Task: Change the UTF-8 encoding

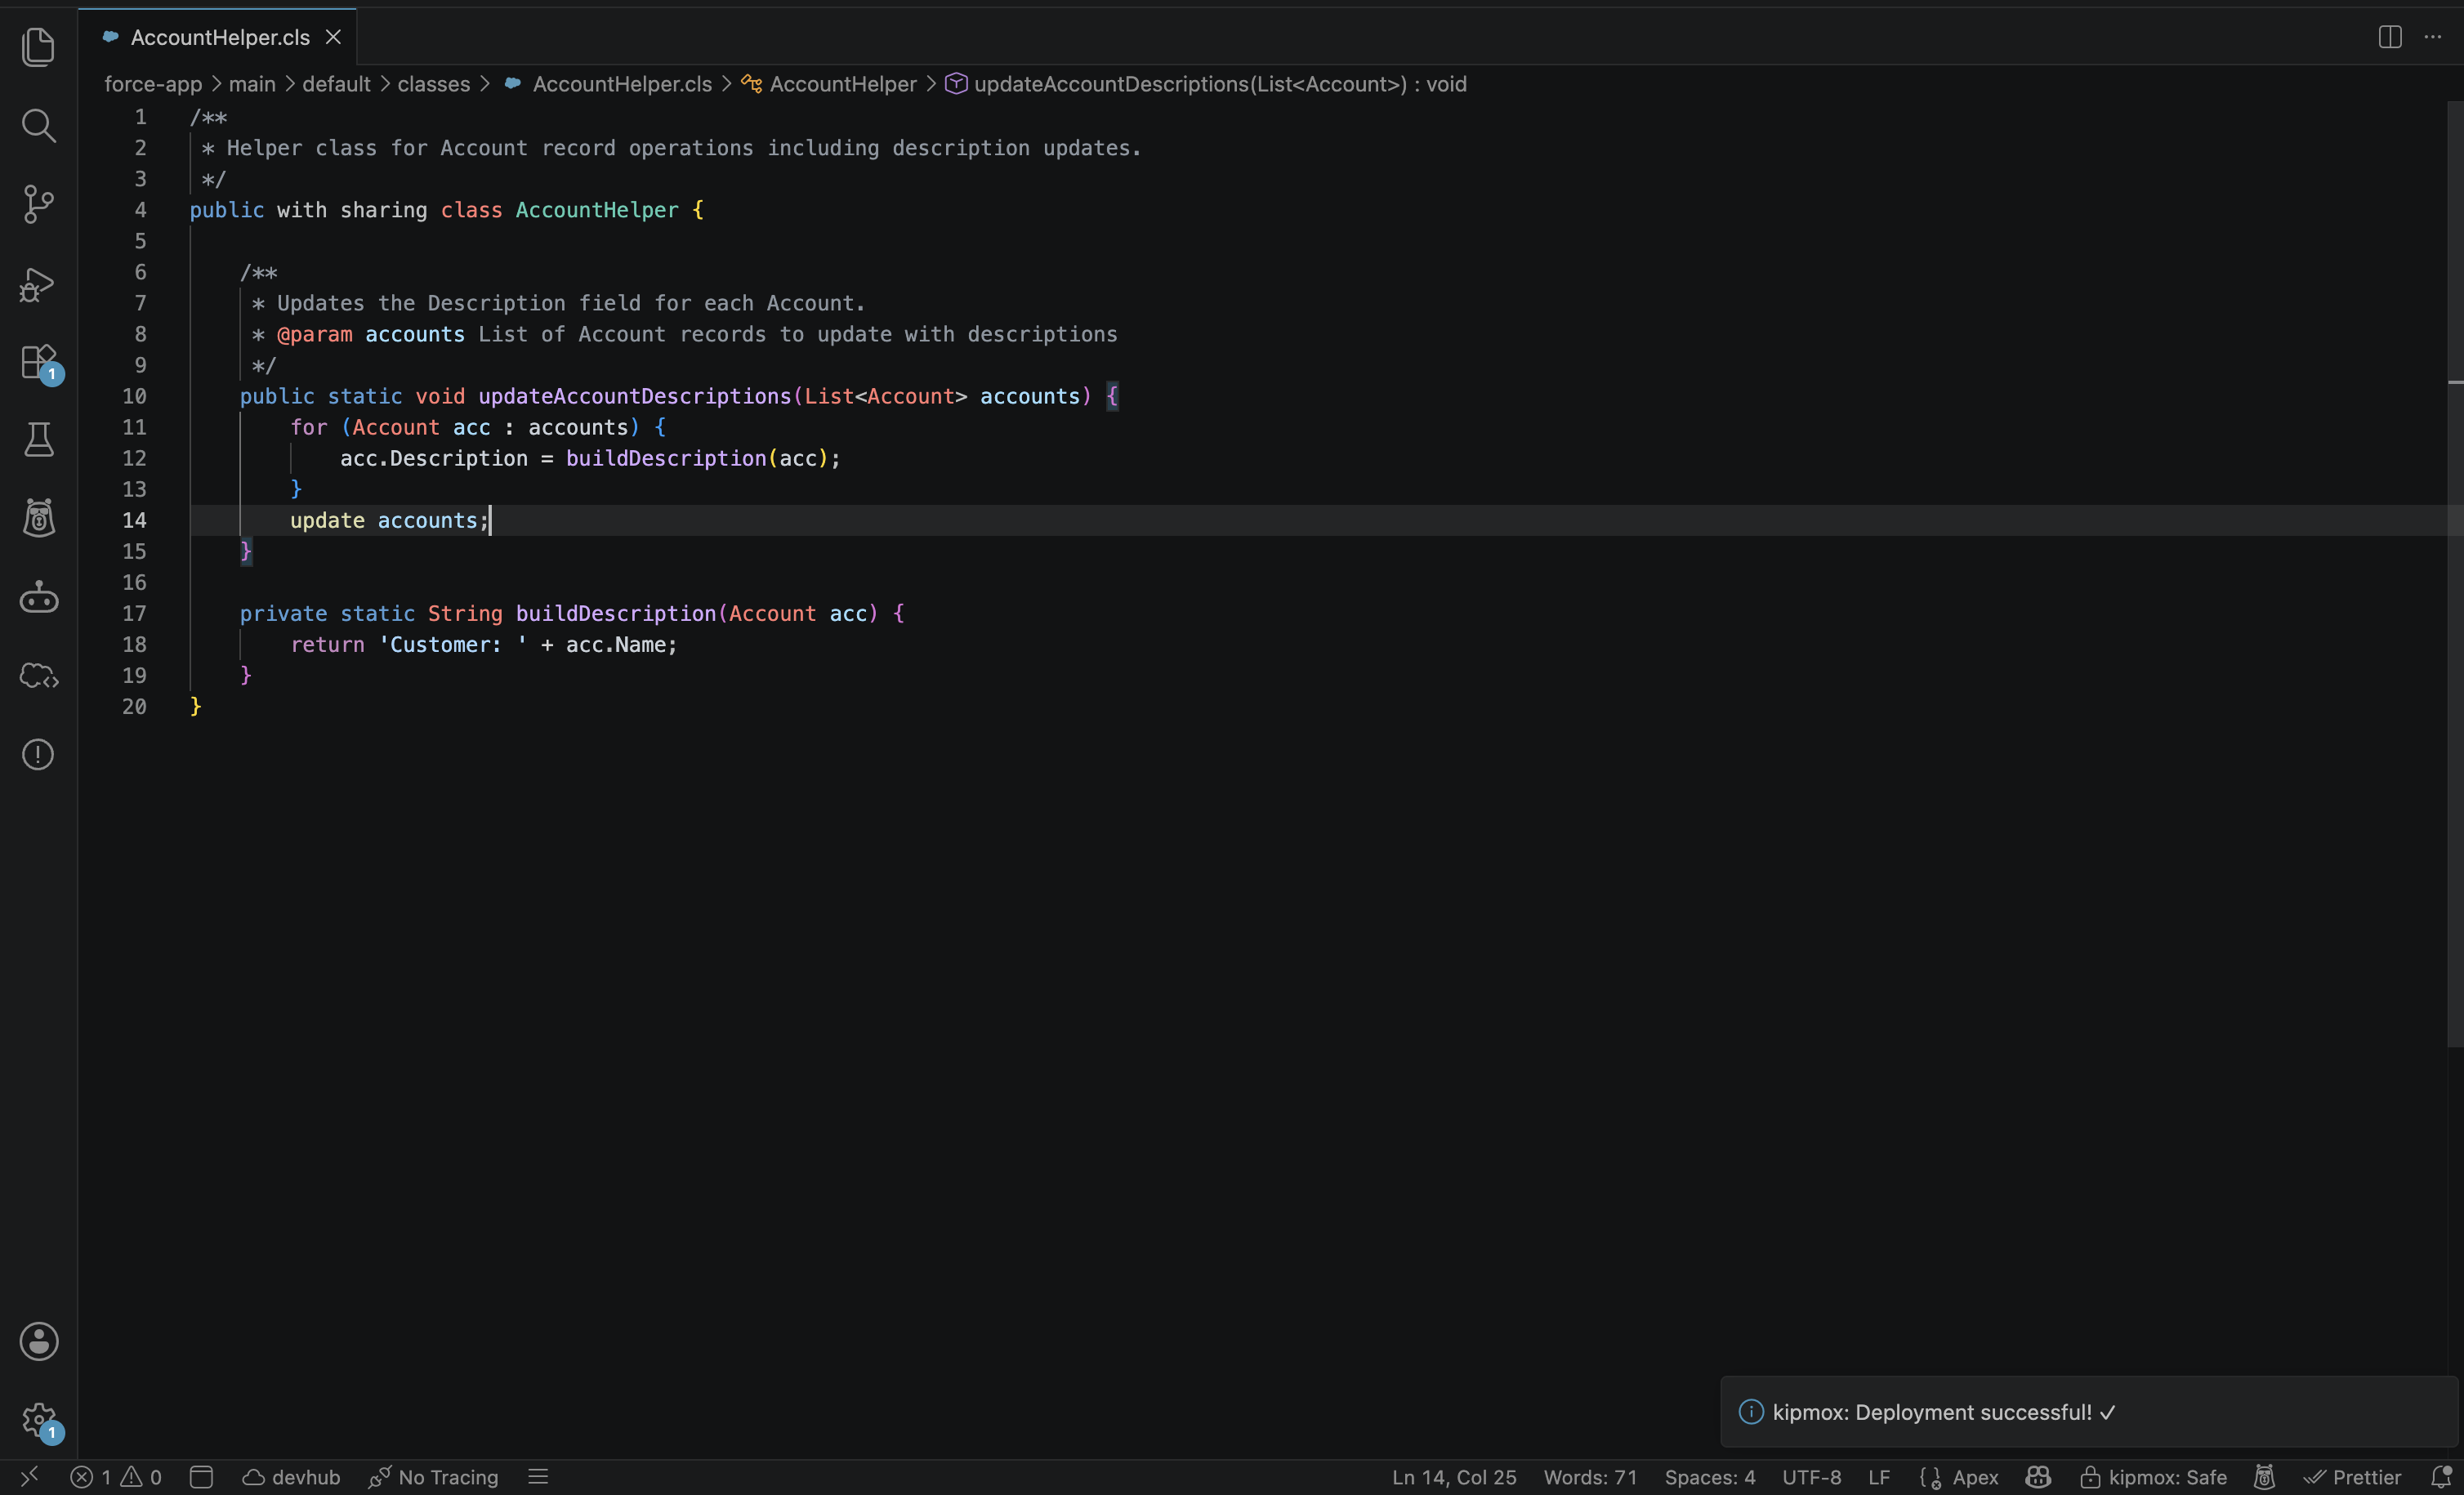Action: tap(1811, 1477)
